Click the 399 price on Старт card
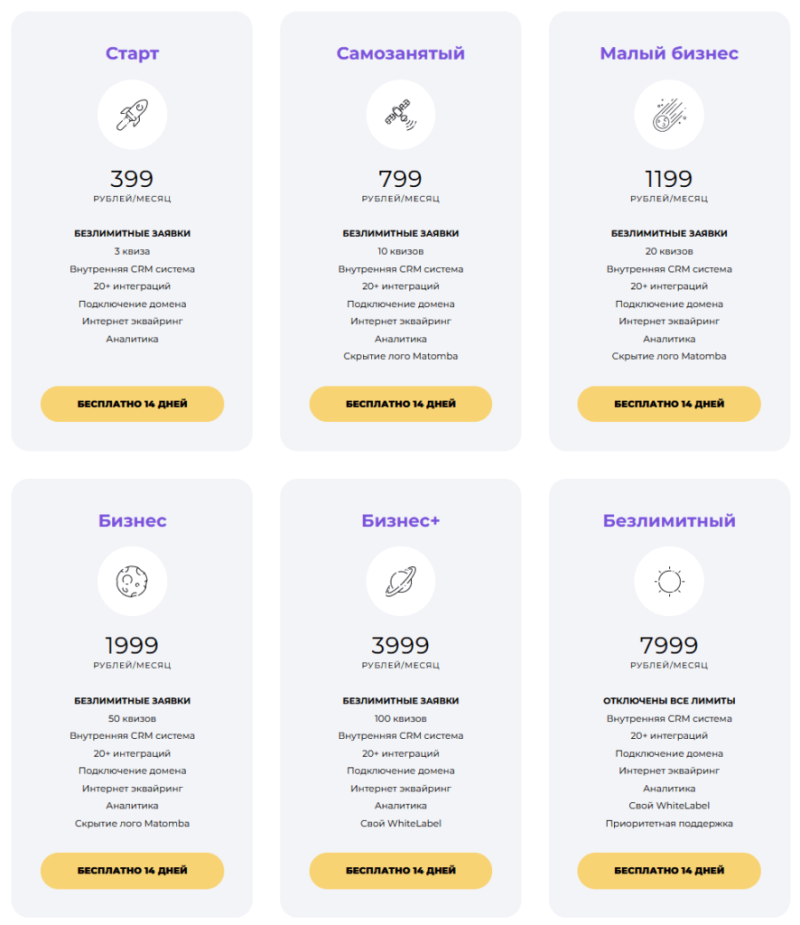The height and width of the screenshot is (925, 800). click(x=132, y=179)
